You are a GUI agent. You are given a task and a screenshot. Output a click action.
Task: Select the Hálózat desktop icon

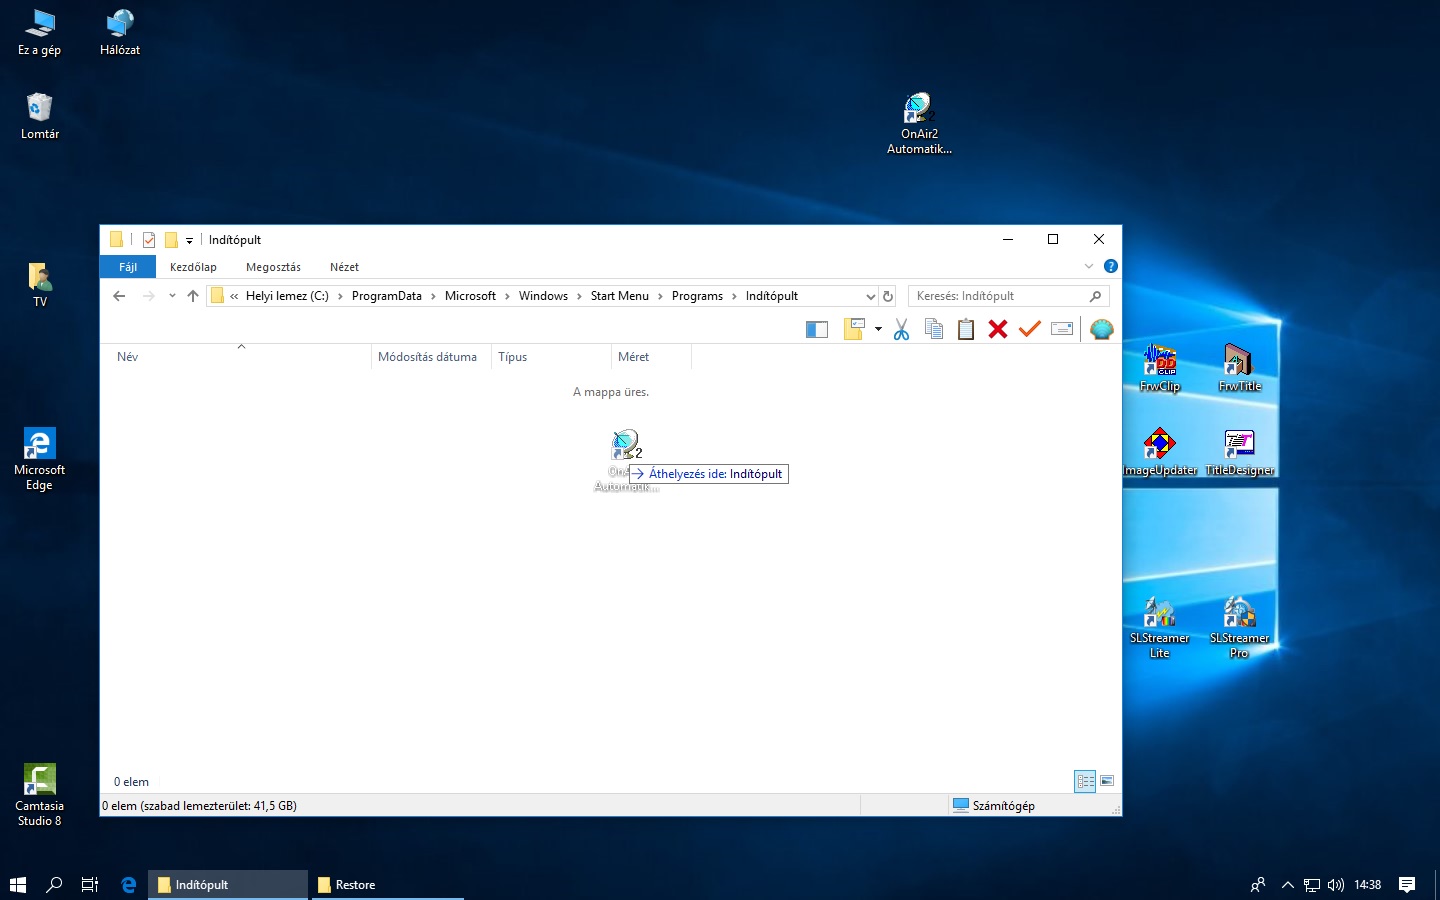coord(120,32)
